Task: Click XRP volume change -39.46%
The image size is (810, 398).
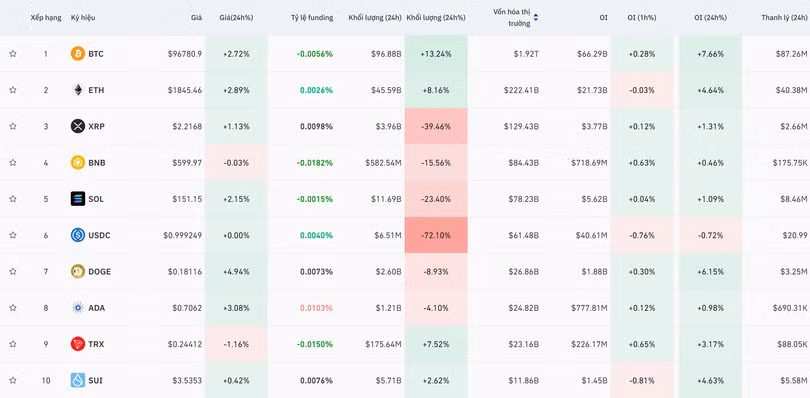Action: tap(435, 126)
